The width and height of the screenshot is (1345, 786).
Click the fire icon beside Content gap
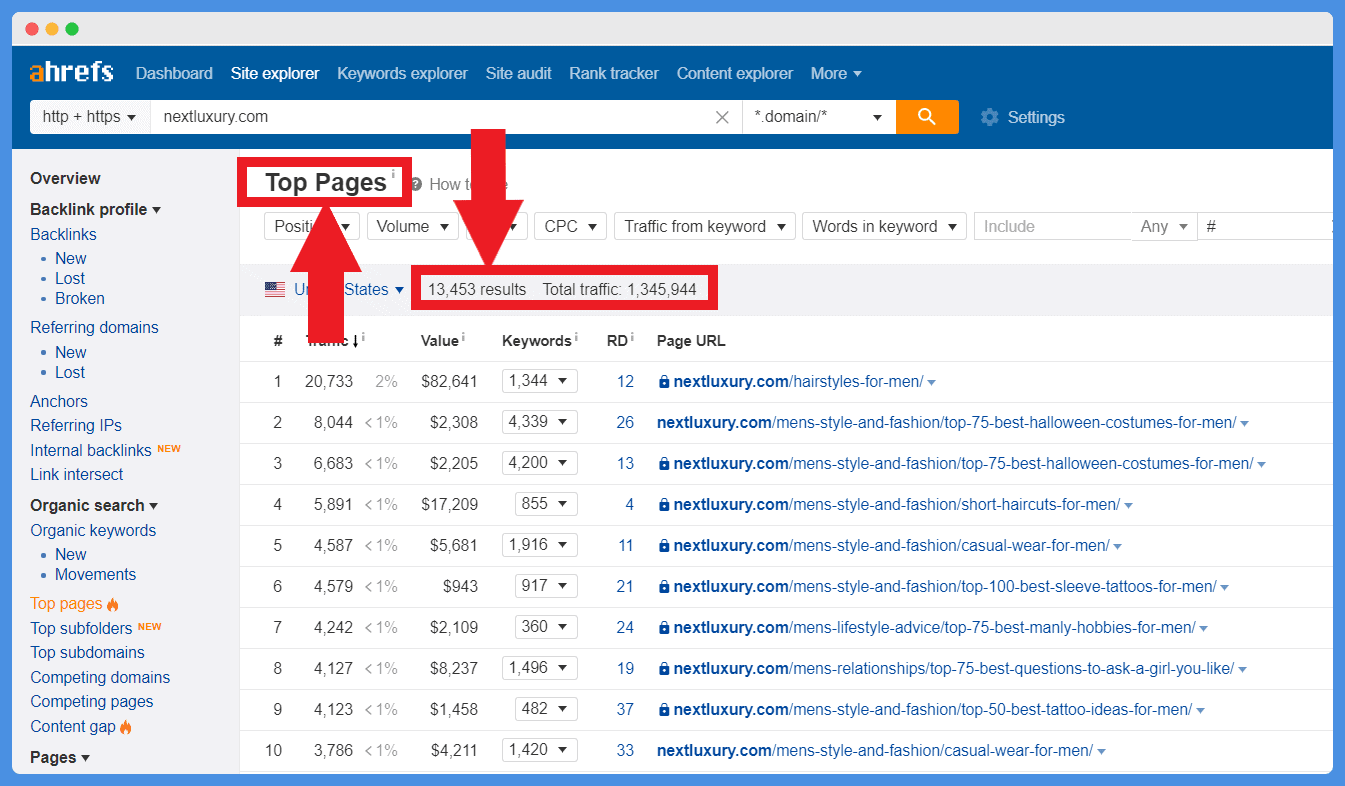[x=126, y=727]
